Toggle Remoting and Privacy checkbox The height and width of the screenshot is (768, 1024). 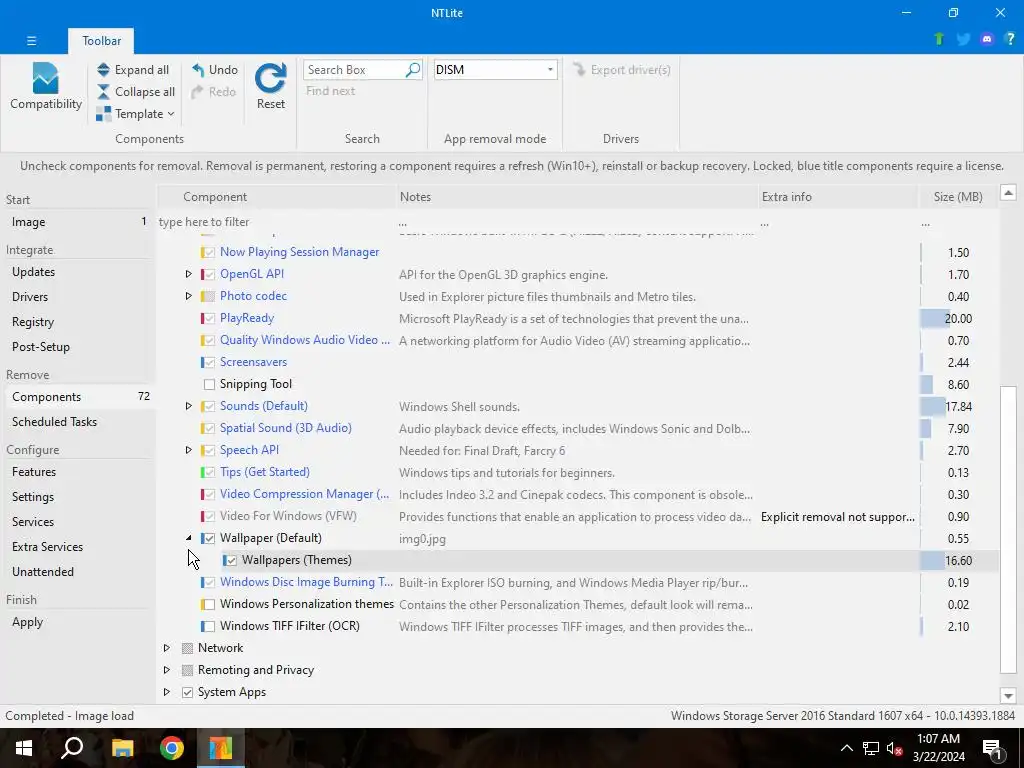pyautogui.click(x=187, y=670)
